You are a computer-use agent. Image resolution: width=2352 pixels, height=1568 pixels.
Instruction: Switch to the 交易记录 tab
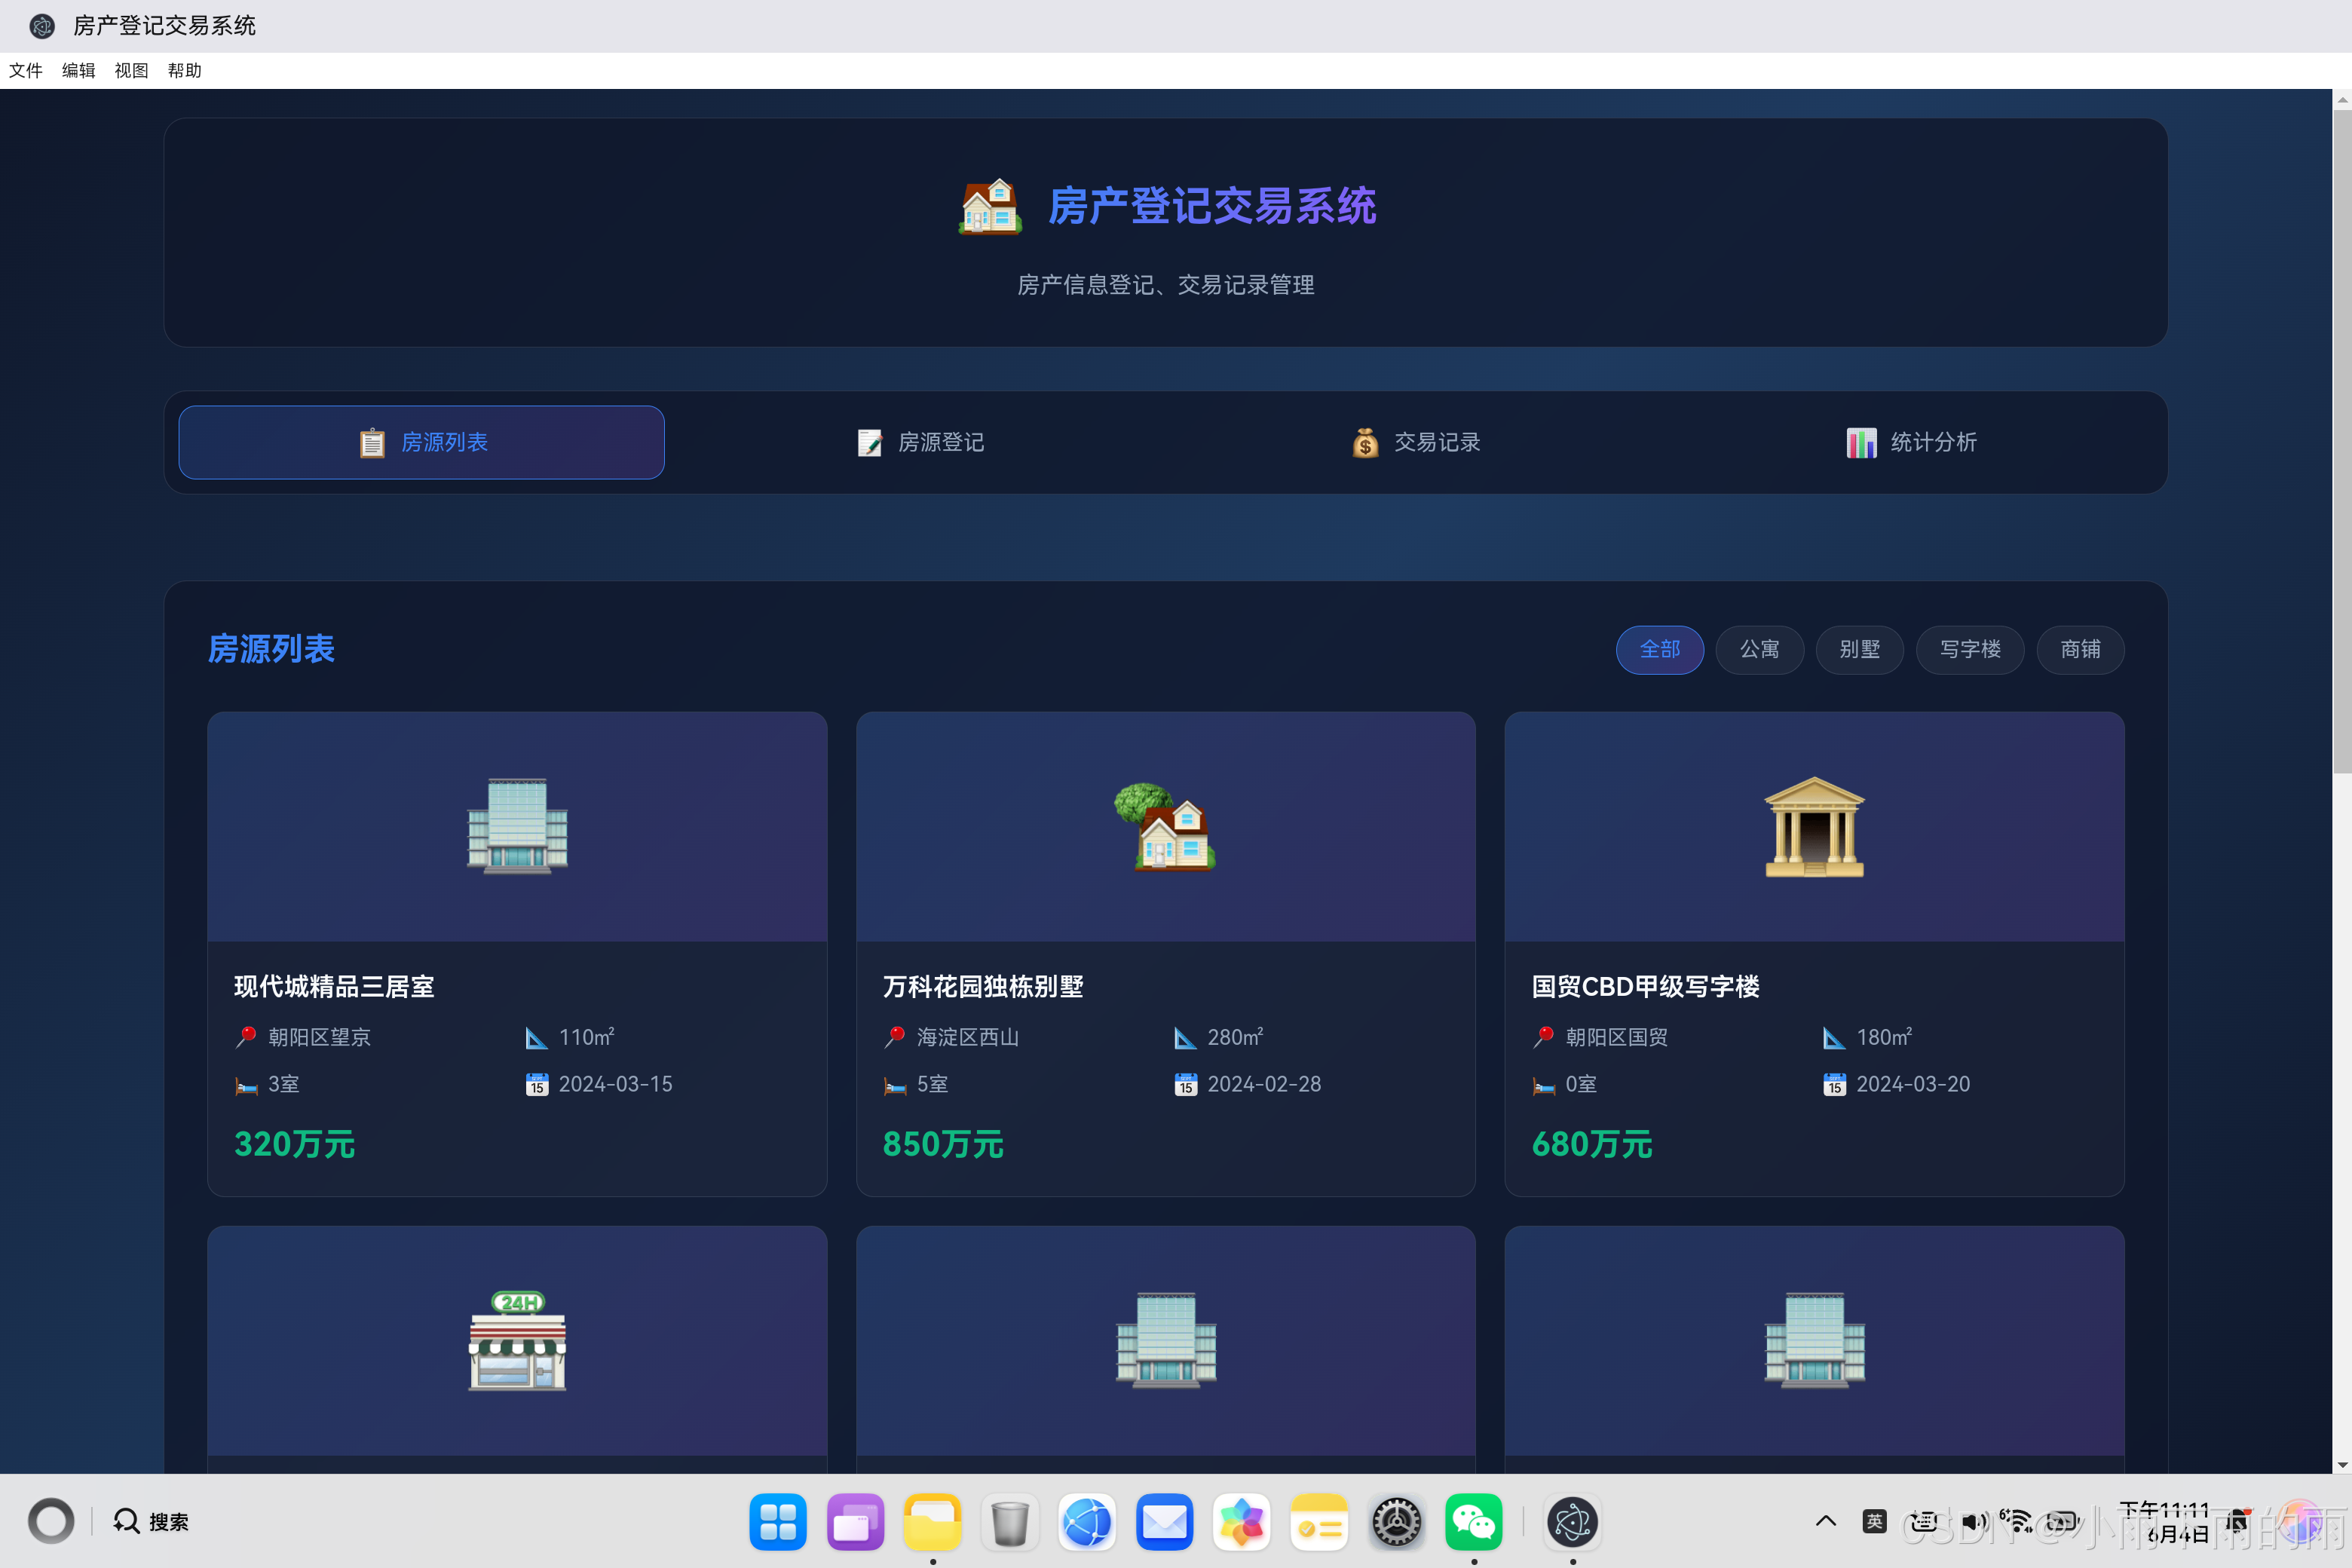point(1416,442)
